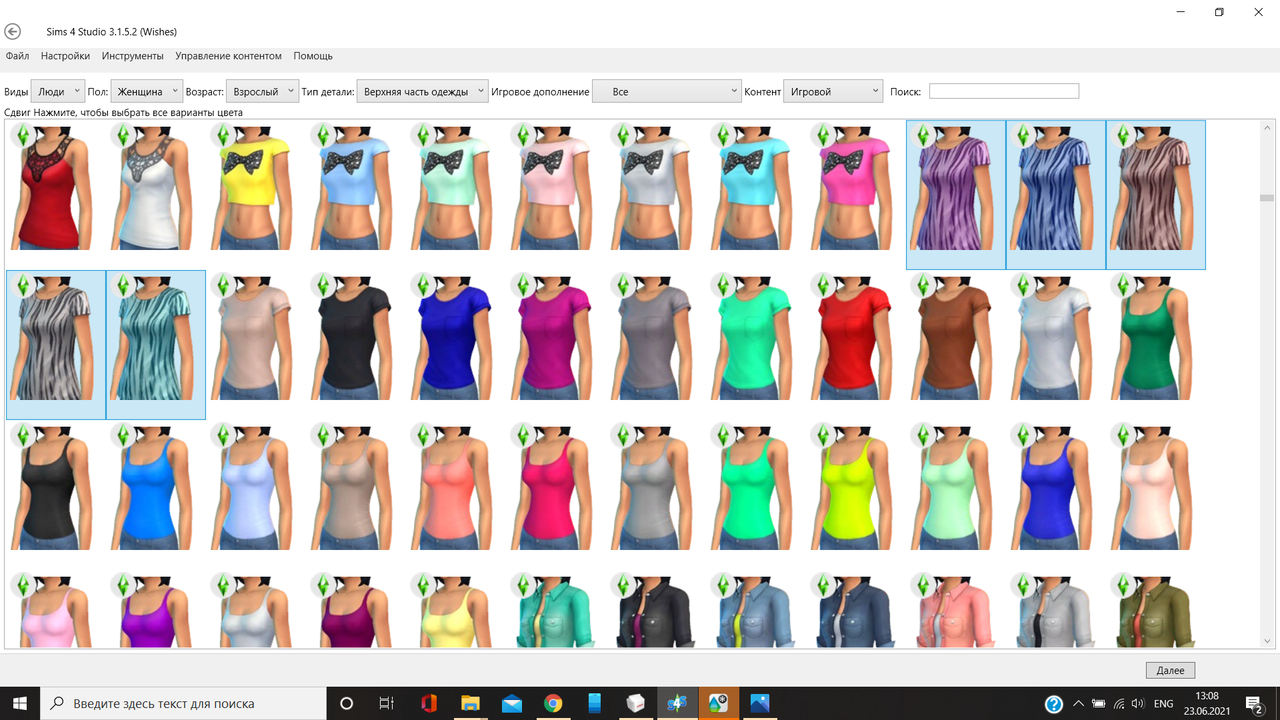
Task: Open the Mail app from taskbar
Action: click(x=512, y=703)
